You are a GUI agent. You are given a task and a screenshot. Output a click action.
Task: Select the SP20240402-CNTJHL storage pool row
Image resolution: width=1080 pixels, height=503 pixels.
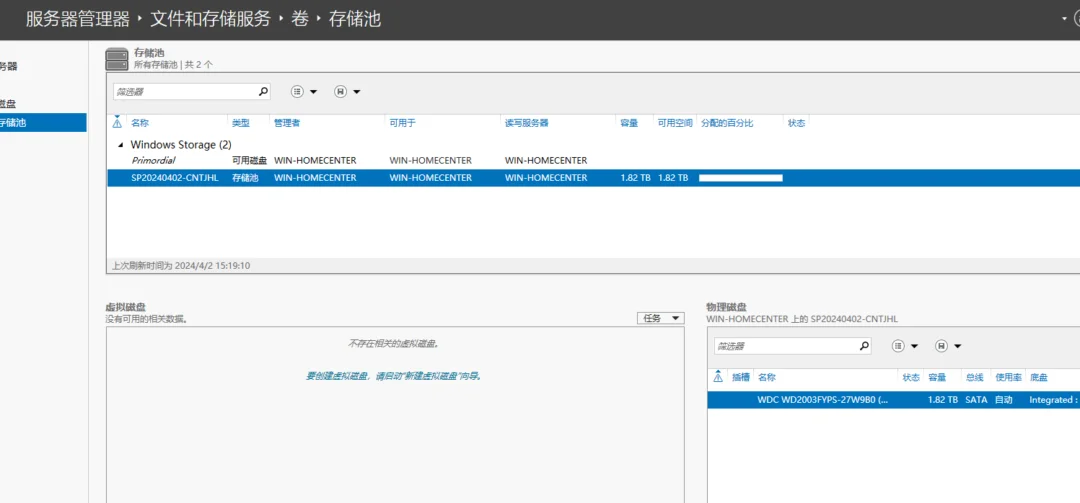pos(592,178)
